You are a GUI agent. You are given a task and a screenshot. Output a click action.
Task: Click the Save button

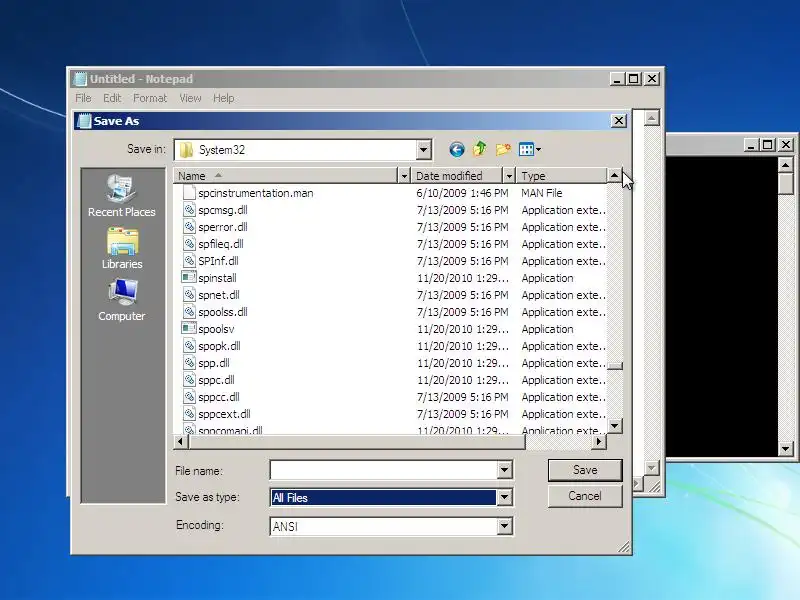[x=585, y=470]
